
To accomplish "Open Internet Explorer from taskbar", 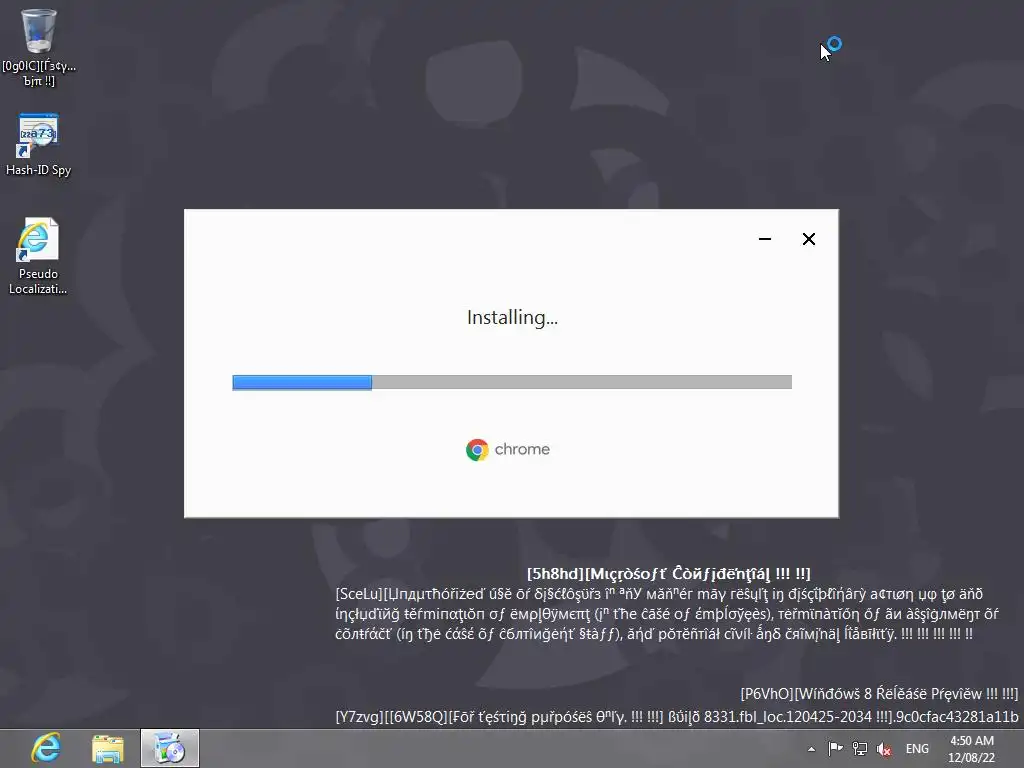I will tap(46, 748).
